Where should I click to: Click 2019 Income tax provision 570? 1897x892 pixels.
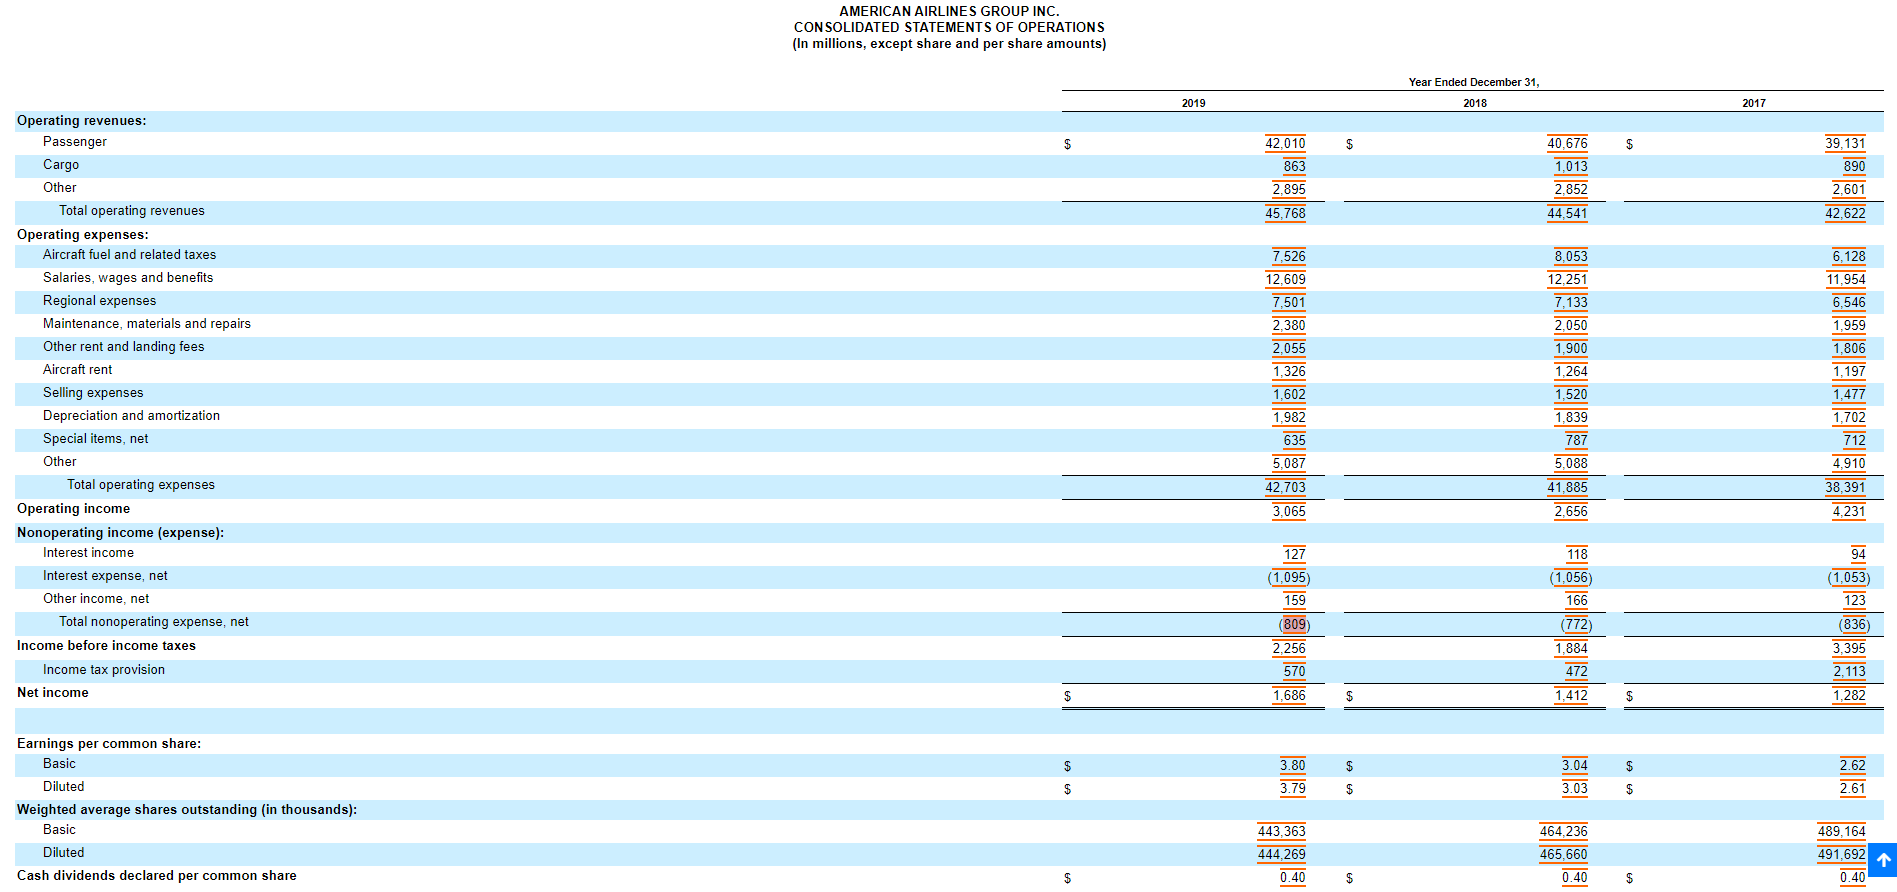pyautogui.click(x=1294, y=672)
